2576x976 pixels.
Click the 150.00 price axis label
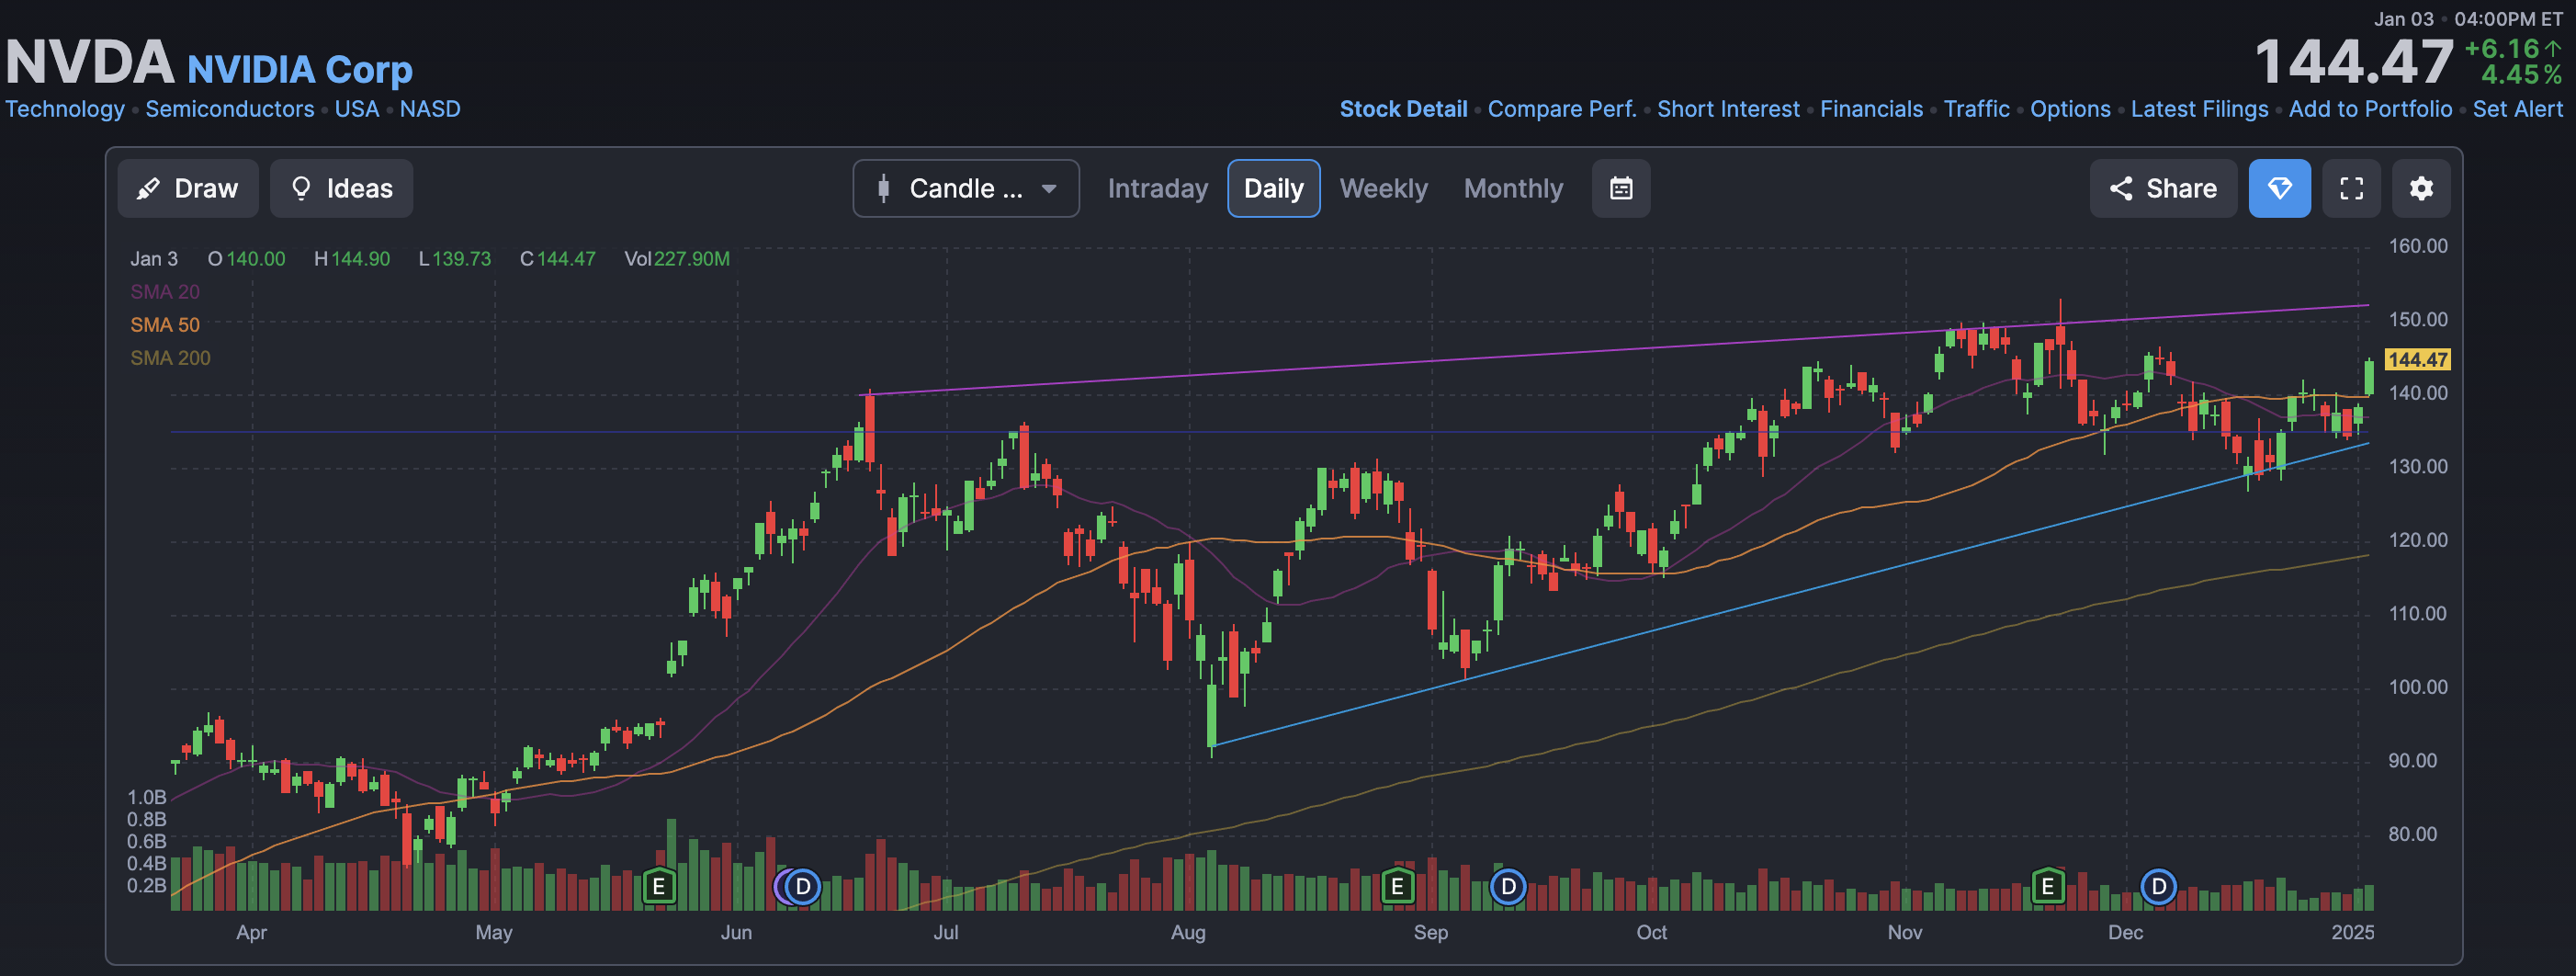click(x=2418, y=319)
